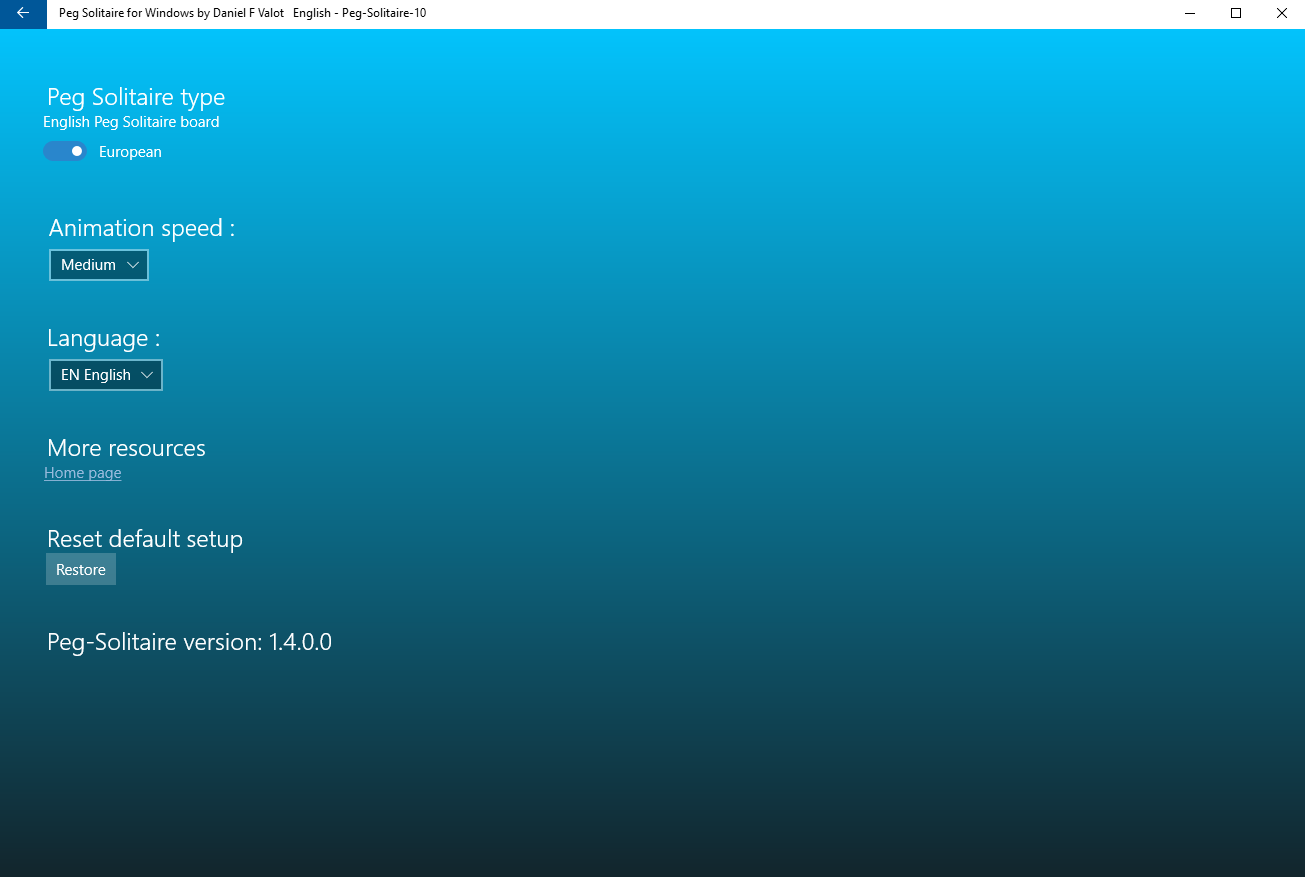Click the window title text
1305x877 pixels.
243,14
